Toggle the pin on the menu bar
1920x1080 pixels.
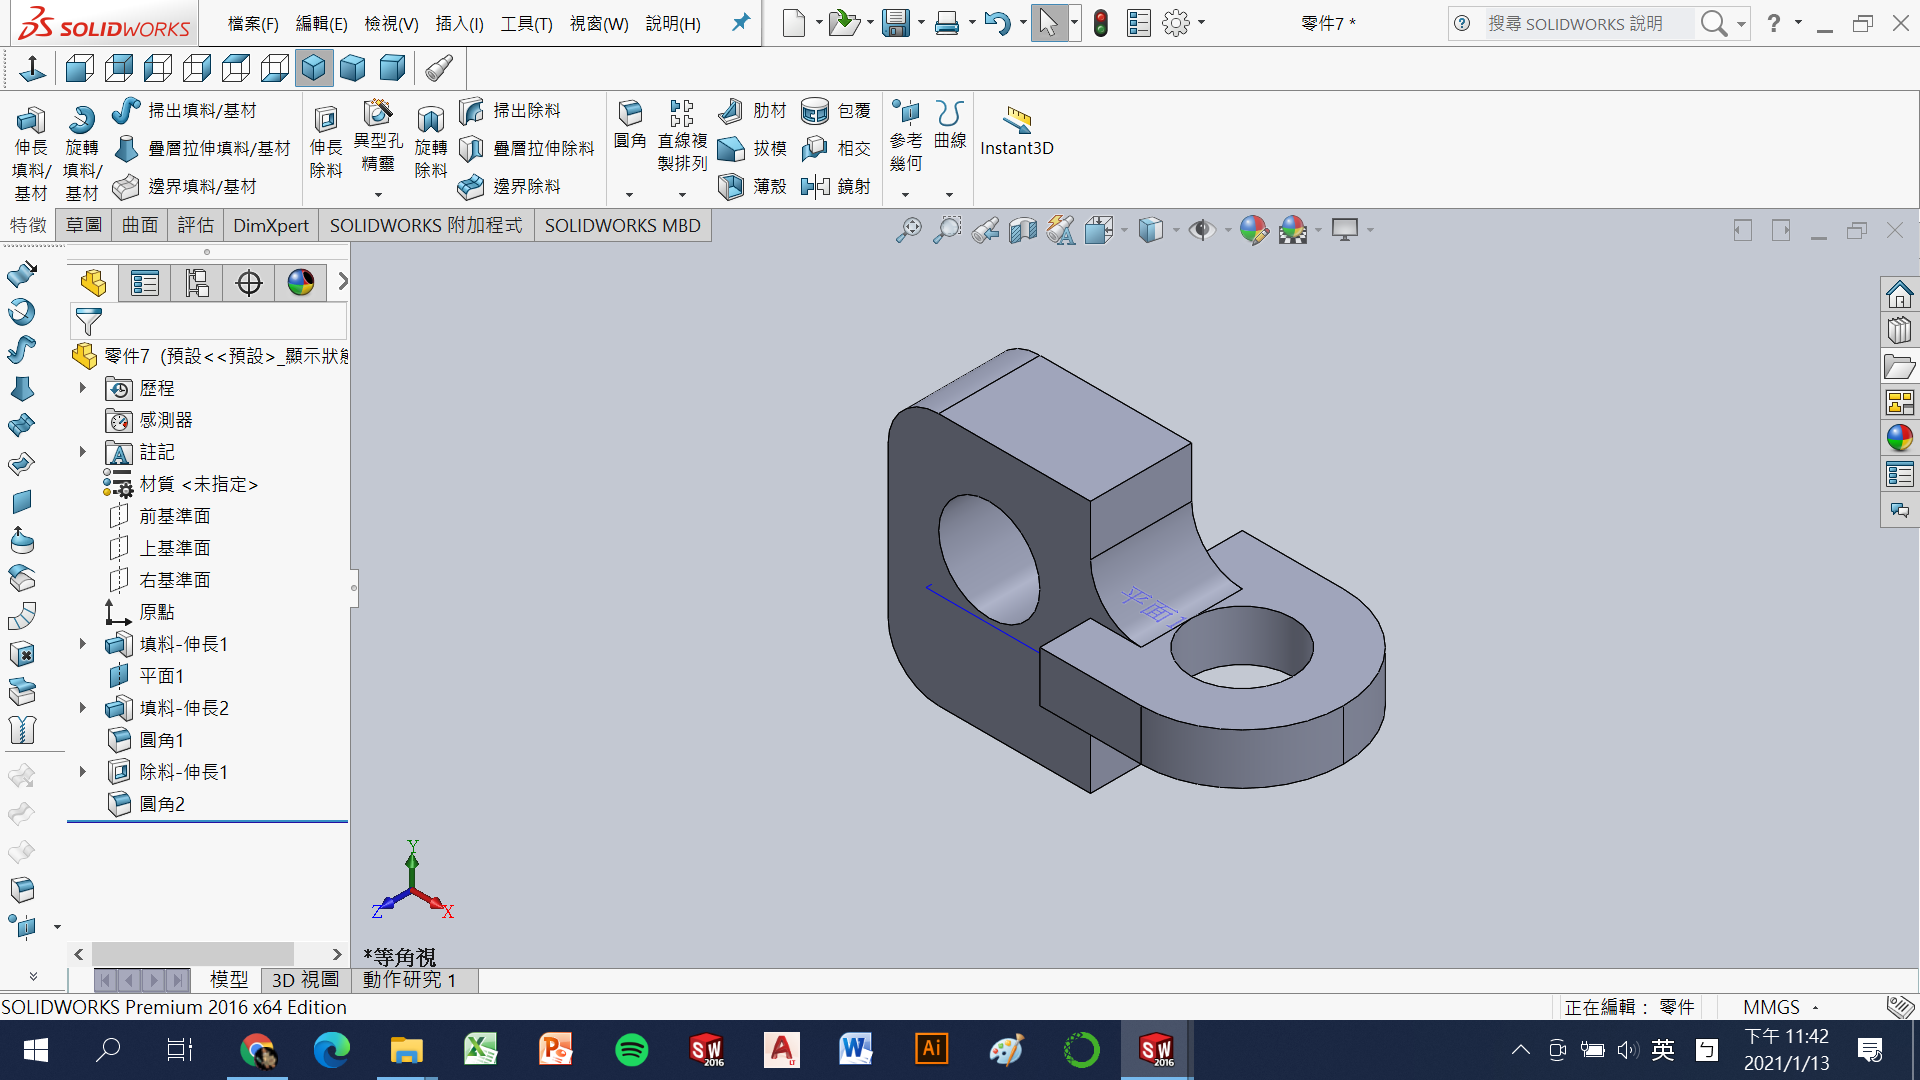pyautogui.click(x=740, y=22)
